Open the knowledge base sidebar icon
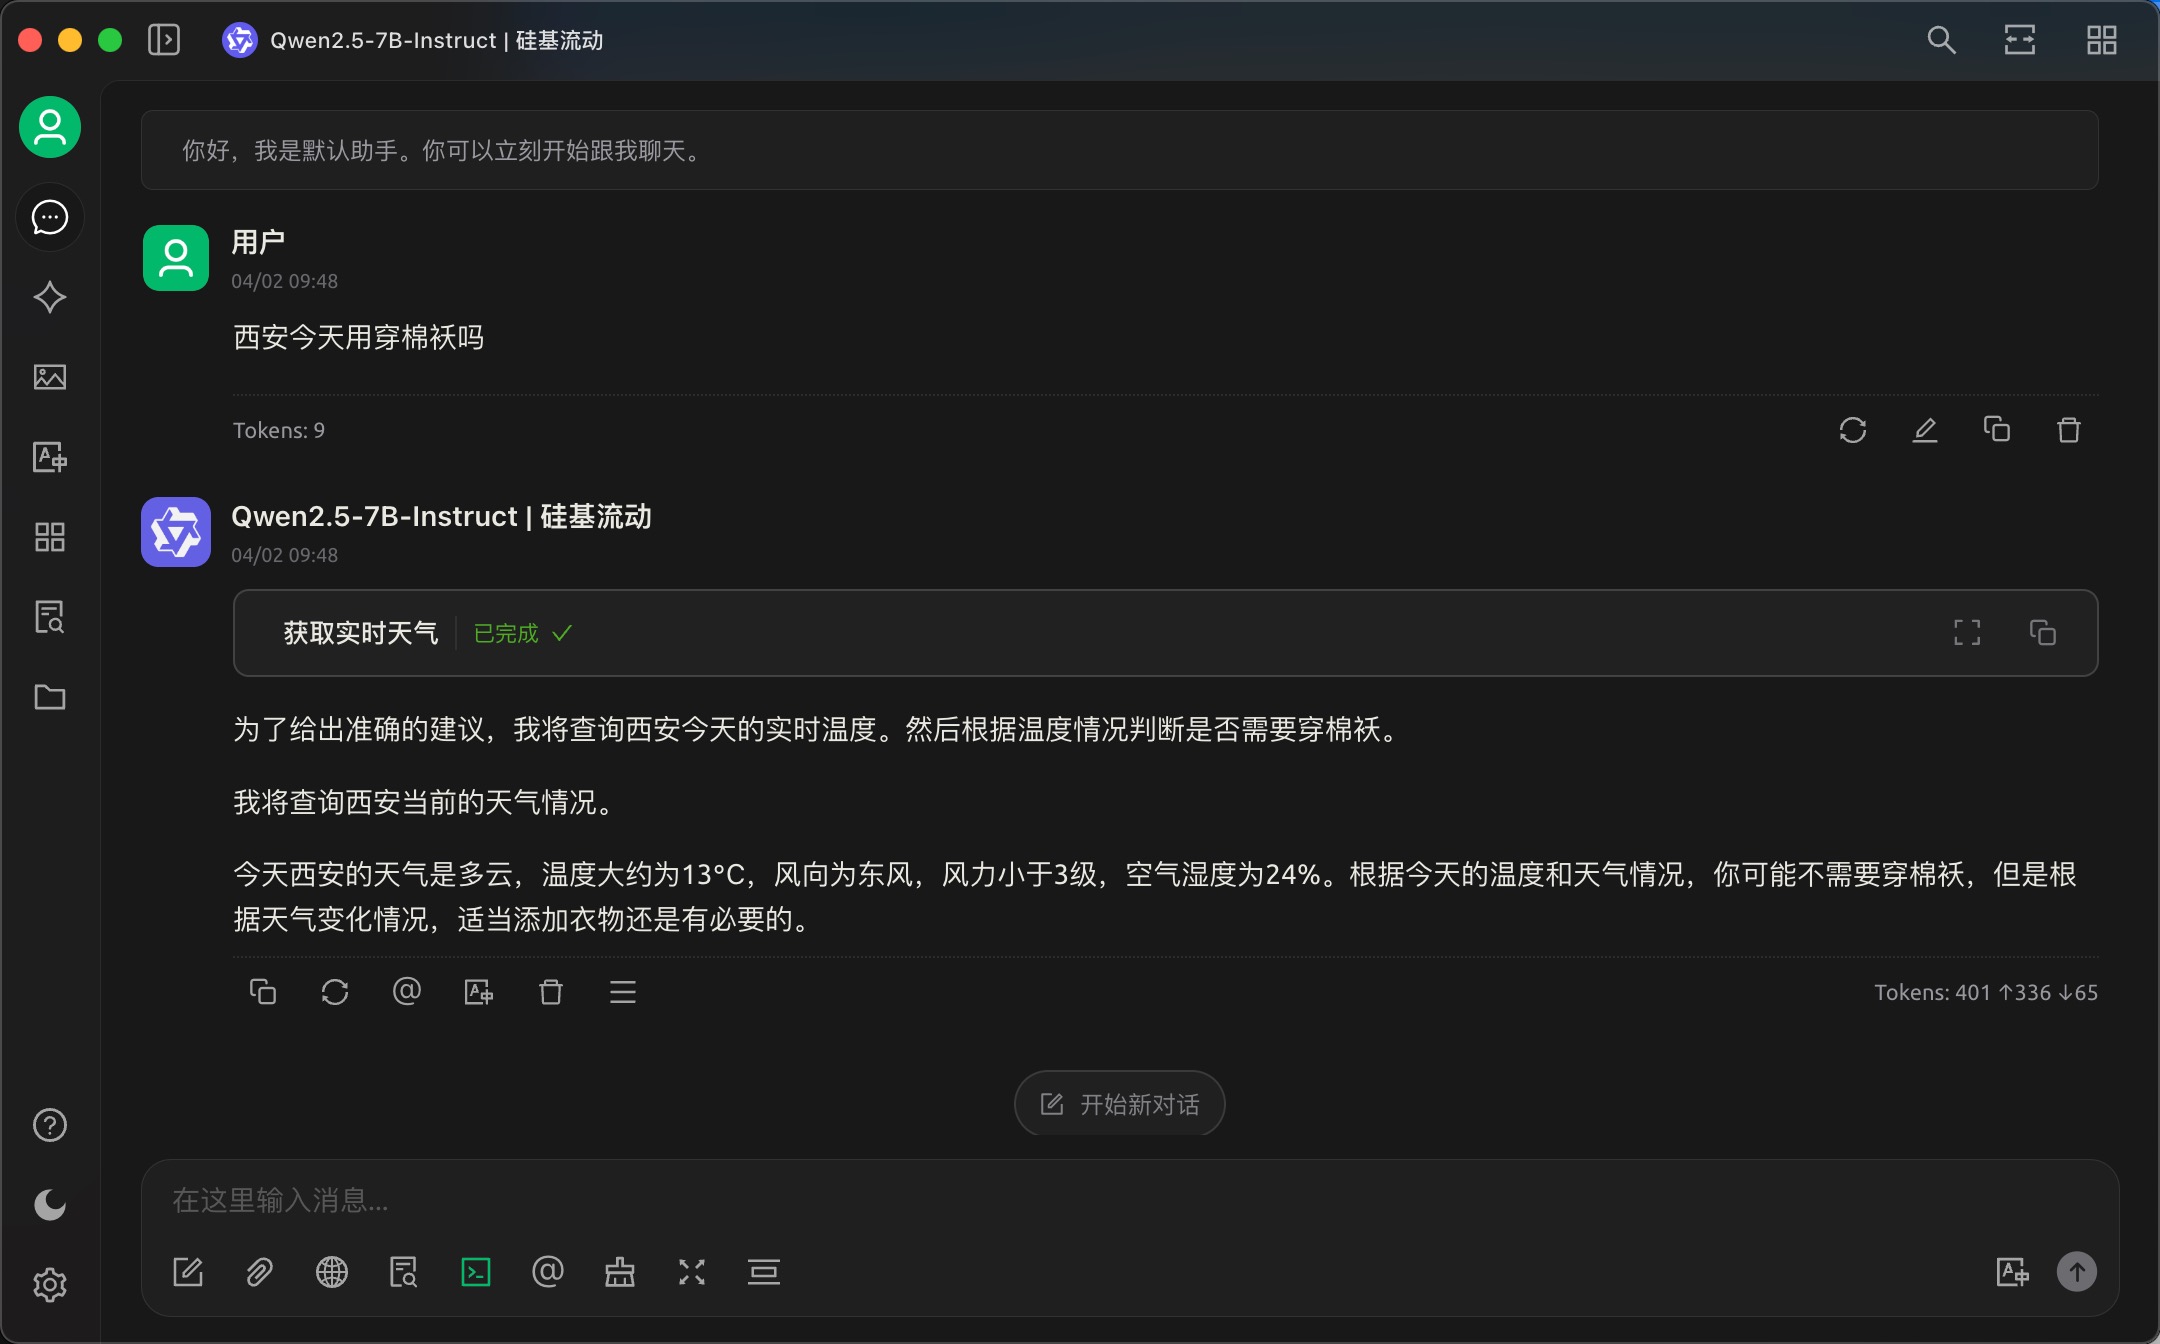The image size is (2160, 1344). point(50,617)
